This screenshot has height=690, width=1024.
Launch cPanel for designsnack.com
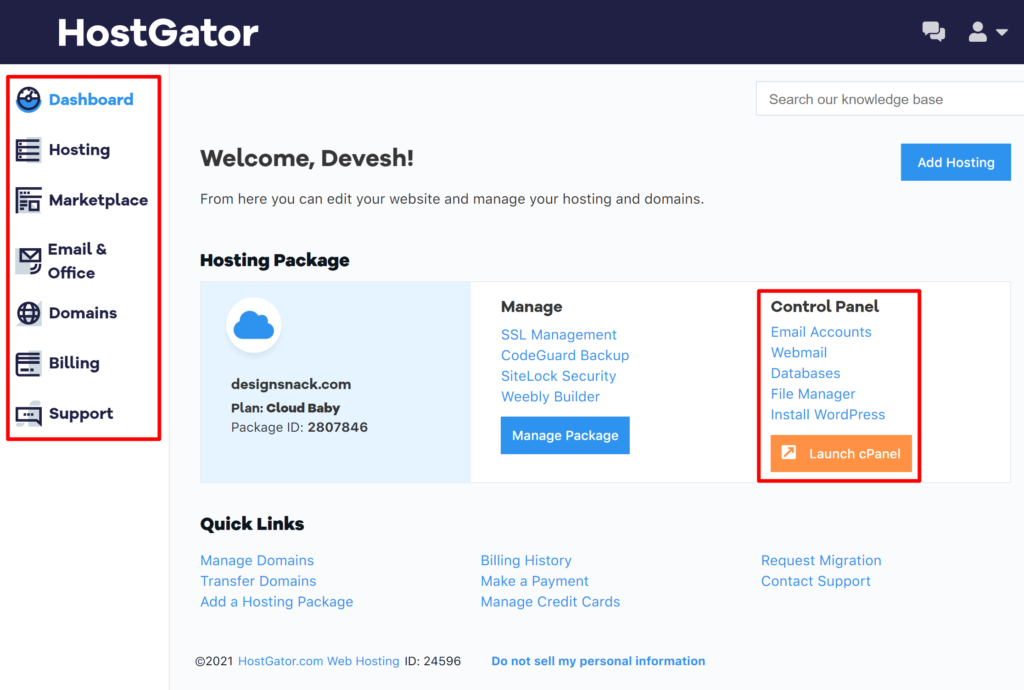pyautogui.click(x=840, y=453)
